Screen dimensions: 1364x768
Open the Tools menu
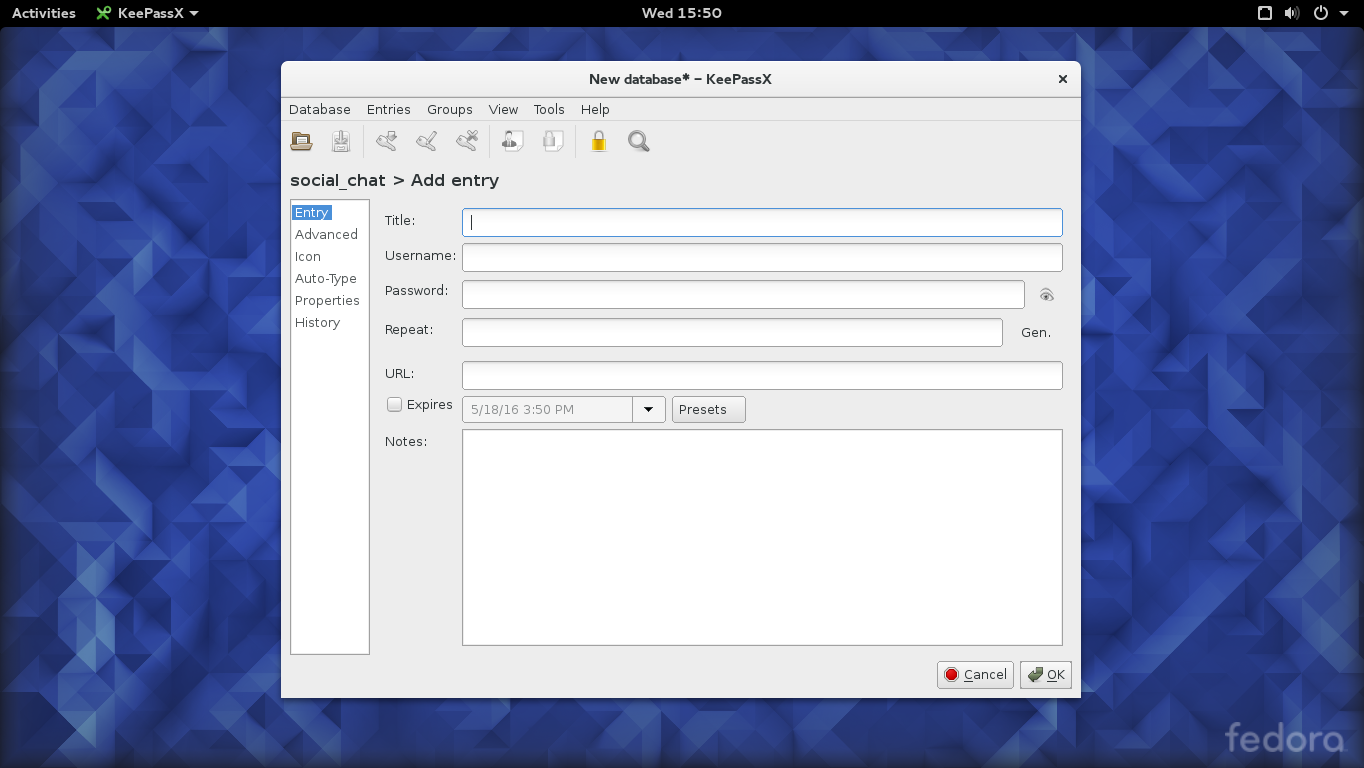pos(549,110)
